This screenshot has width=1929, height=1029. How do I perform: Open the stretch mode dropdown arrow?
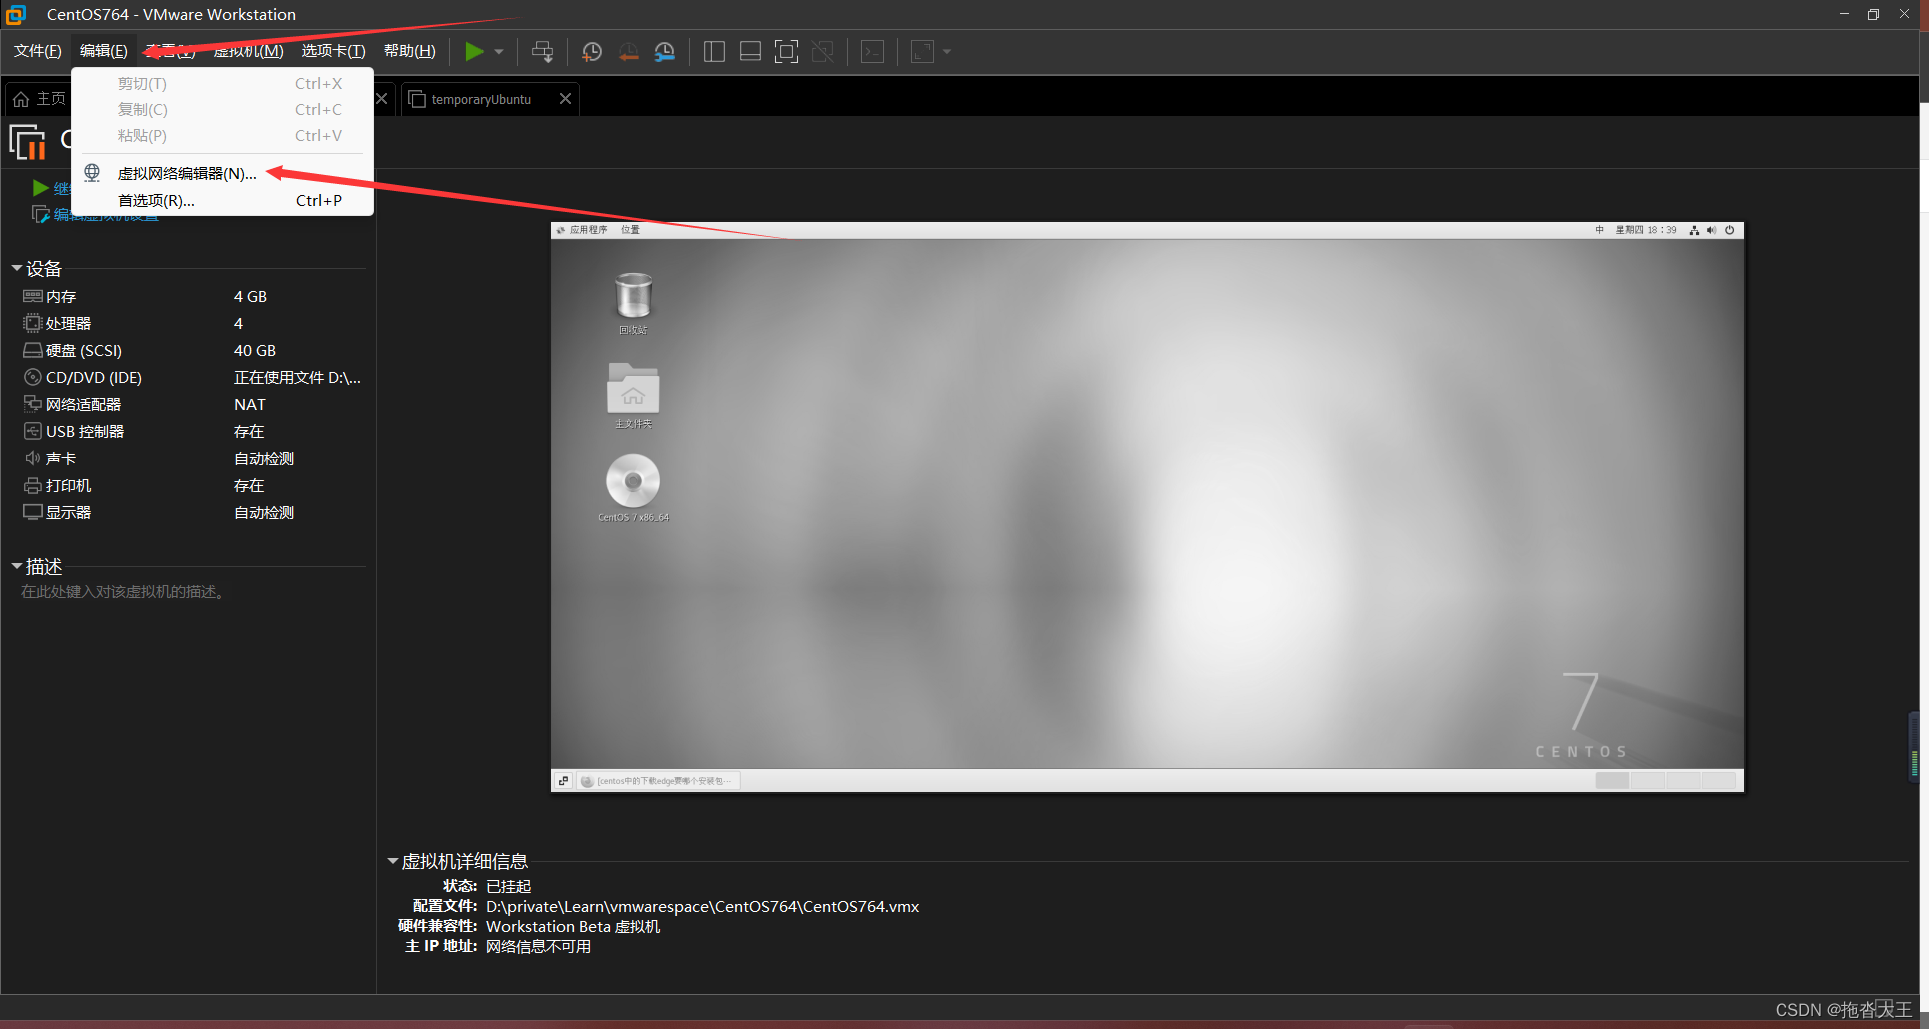click(x=947, y=51)
